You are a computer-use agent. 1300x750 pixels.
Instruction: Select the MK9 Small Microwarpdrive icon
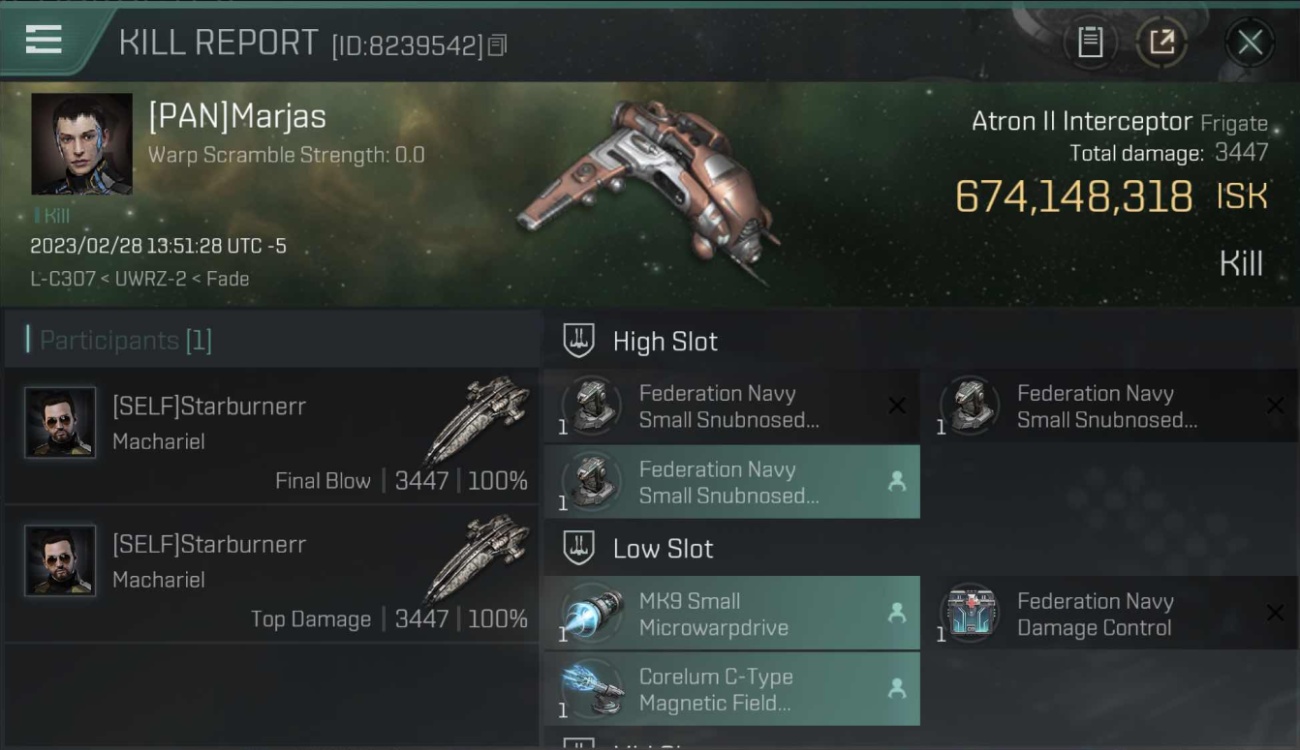(x=592, y=613)
